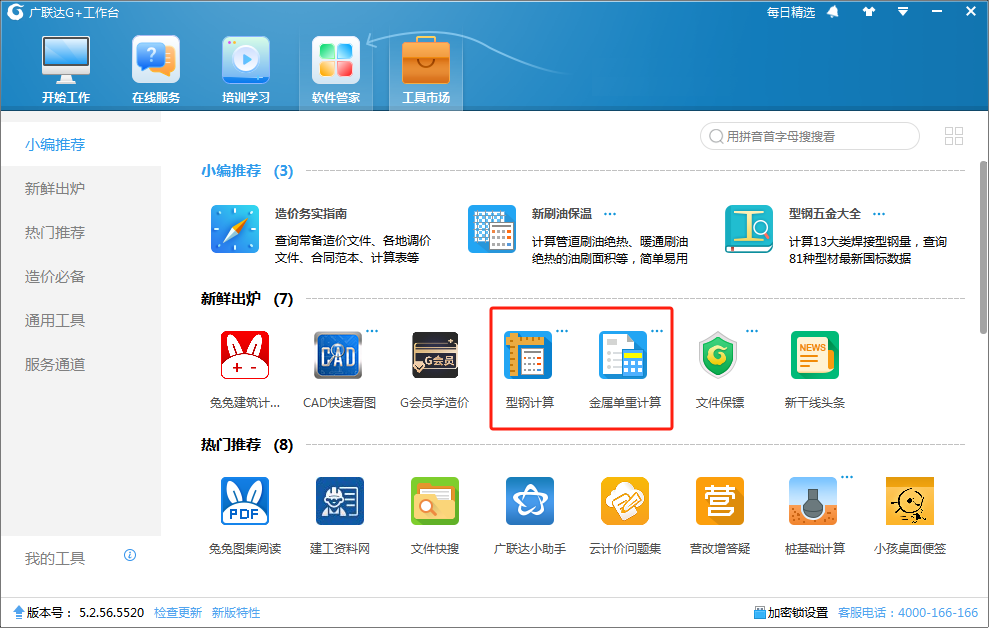Screen dimensions: 989x628
Task: Open 培训学习 video icon
Action: tap(246, 60)
